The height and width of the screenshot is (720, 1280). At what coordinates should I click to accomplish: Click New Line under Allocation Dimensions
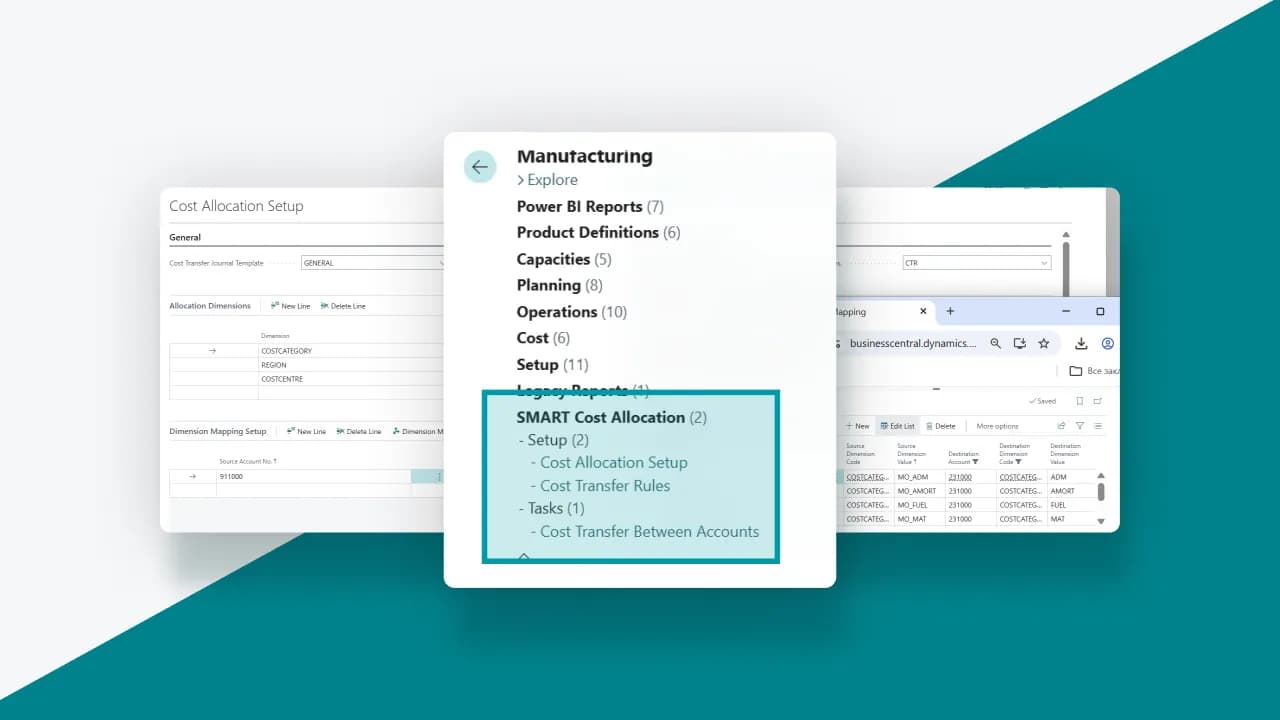290,306
